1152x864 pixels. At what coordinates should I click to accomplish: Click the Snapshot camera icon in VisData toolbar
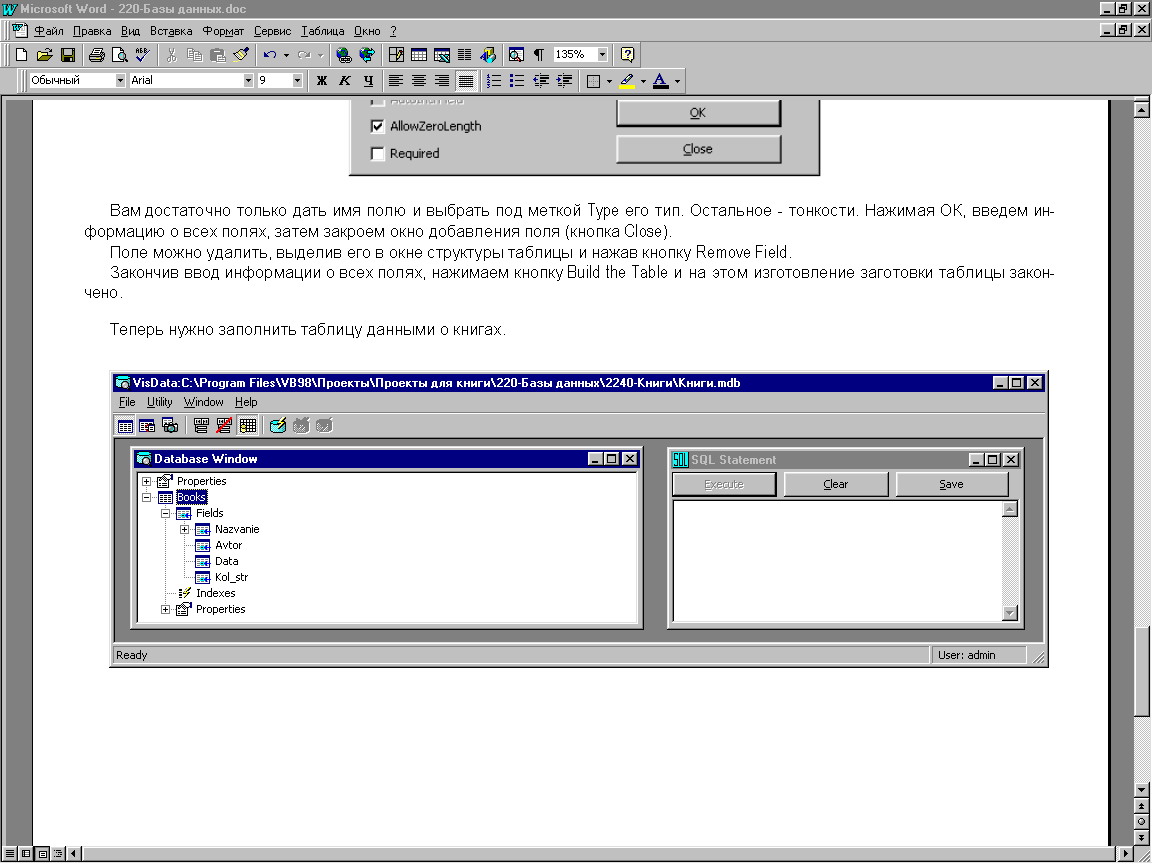[x=170, y=425]
